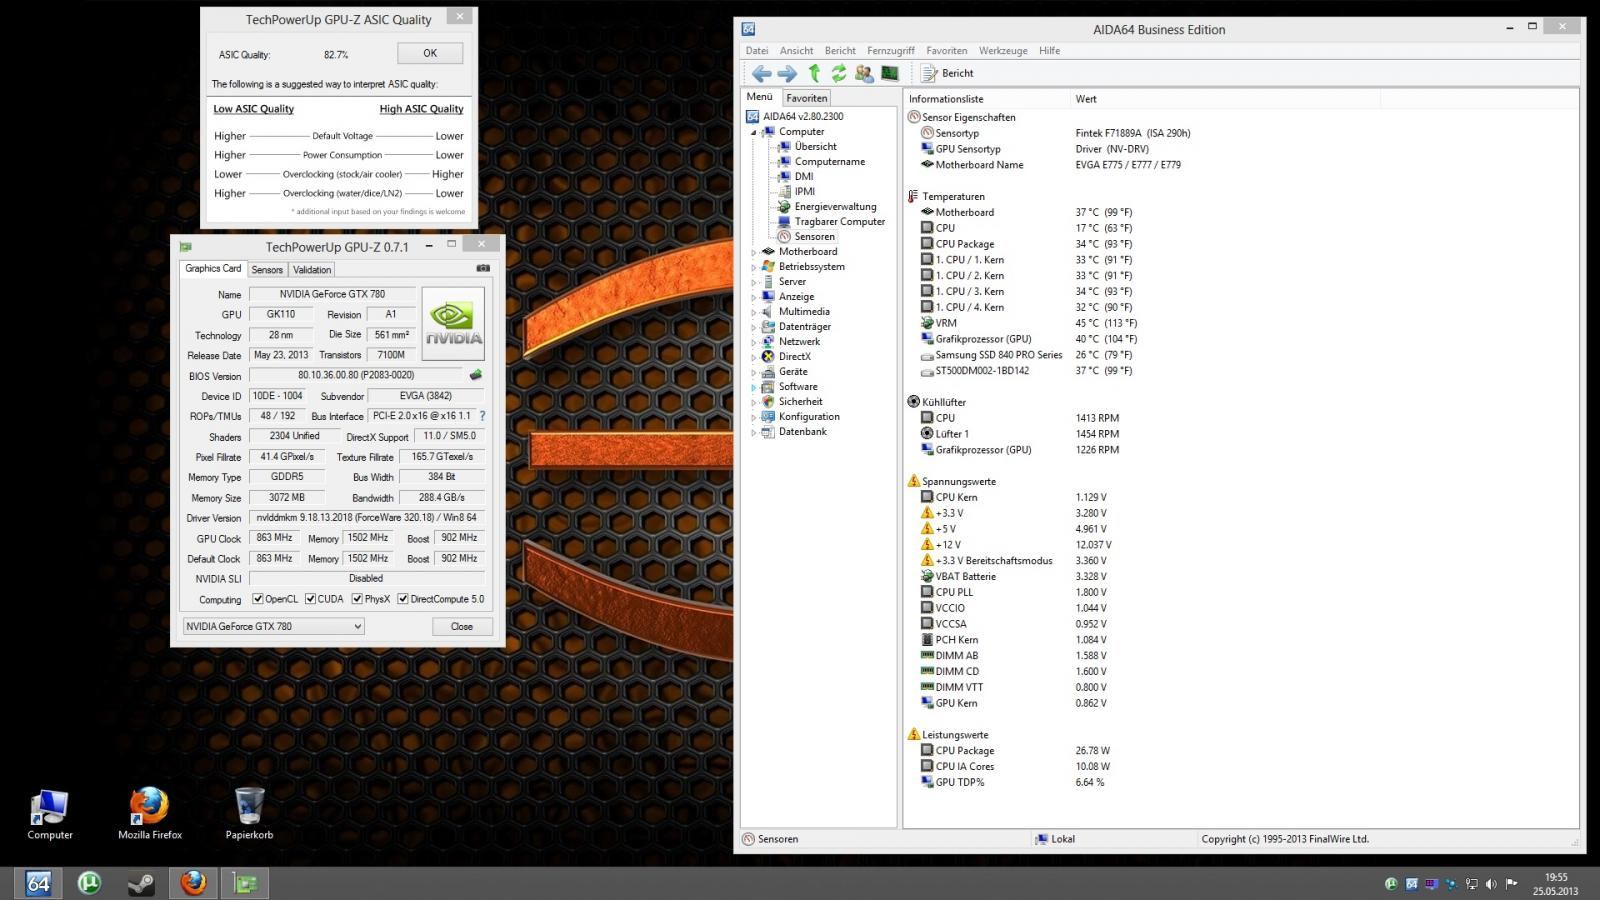Expand the Motherboard tree node
1600x900 pixels.
coord(754,252)
